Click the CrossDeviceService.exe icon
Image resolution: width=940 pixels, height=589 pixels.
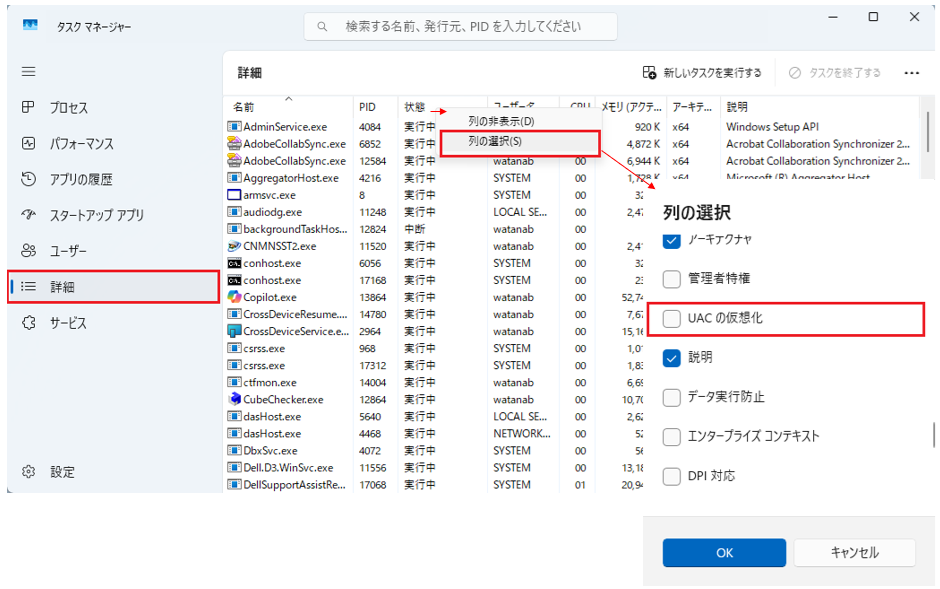[234, 331]
